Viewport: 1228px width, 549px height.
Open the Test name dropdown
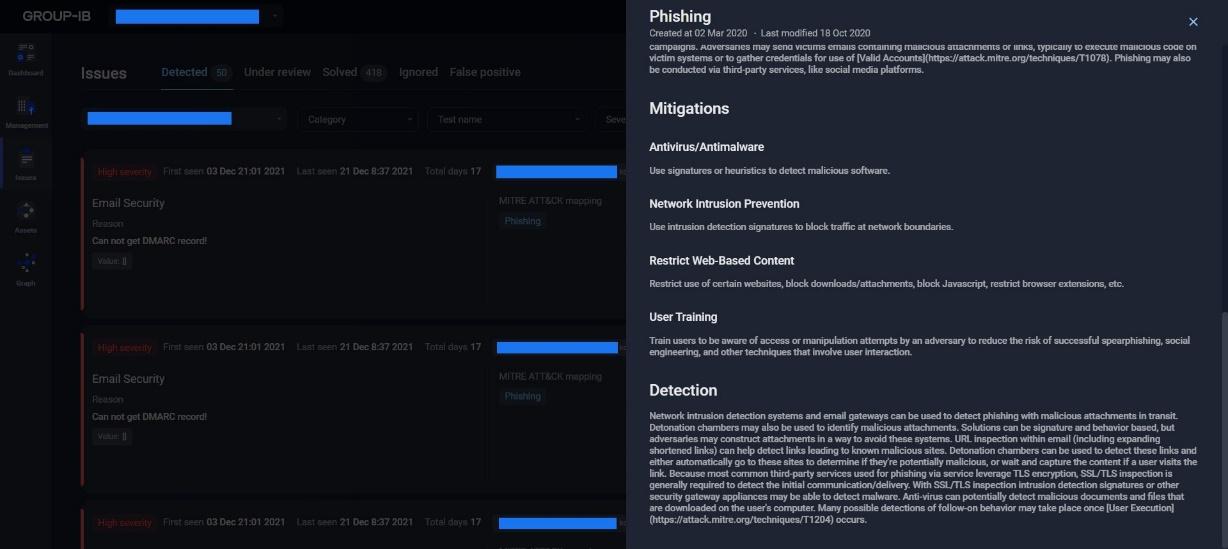tap(507, 119)
